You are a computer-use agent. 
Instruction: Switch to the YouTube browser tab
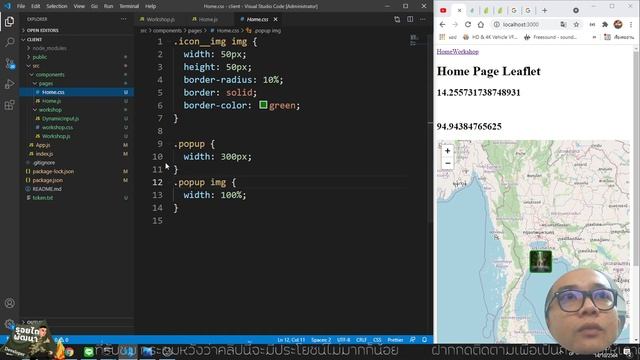pyautogui.click(x=443, y=10)
